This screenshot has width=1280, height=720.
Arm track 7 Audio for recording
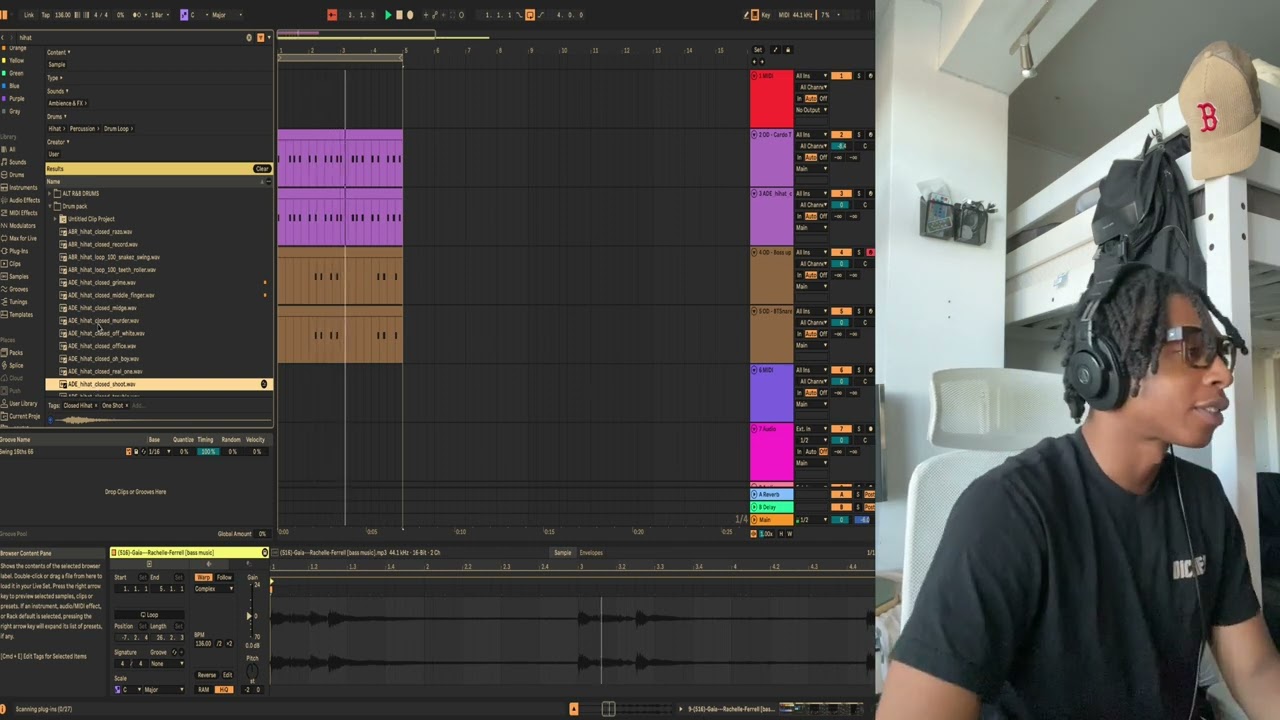(x=870, y=429)
